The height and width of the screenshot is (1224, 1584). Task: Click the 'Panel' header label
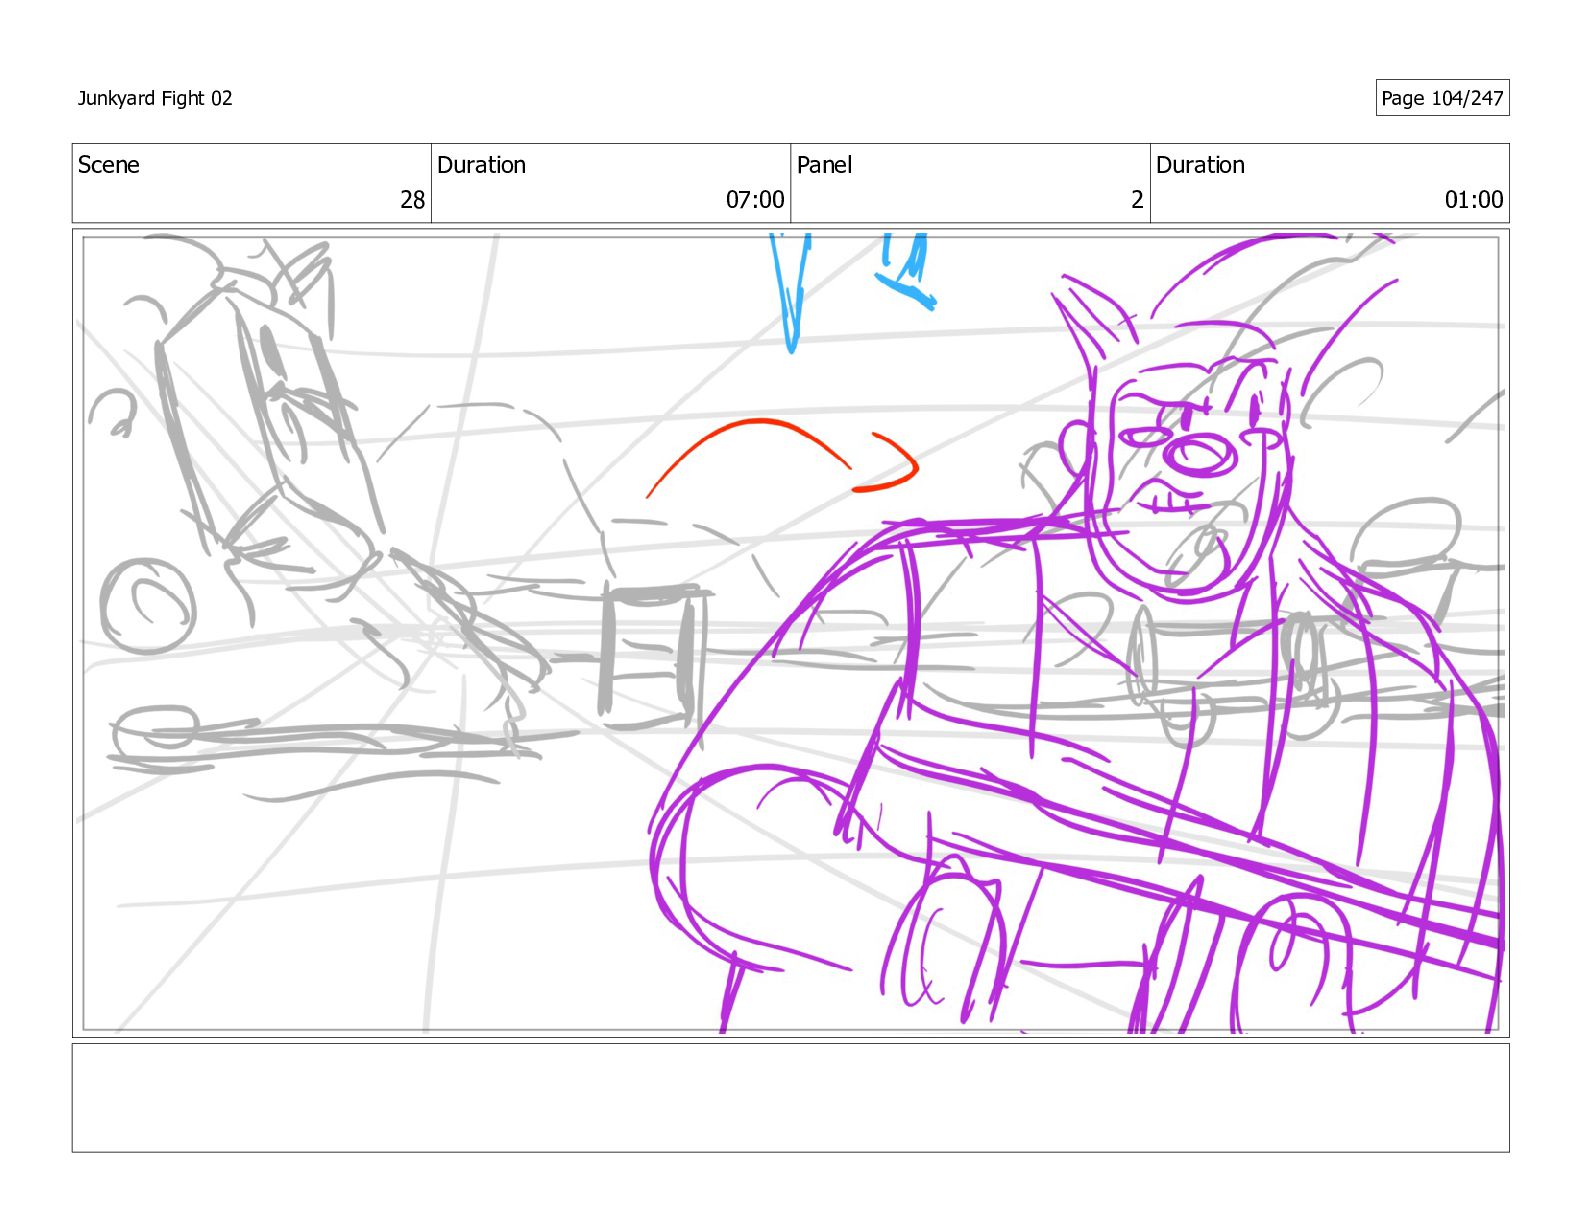click(824, 165)
